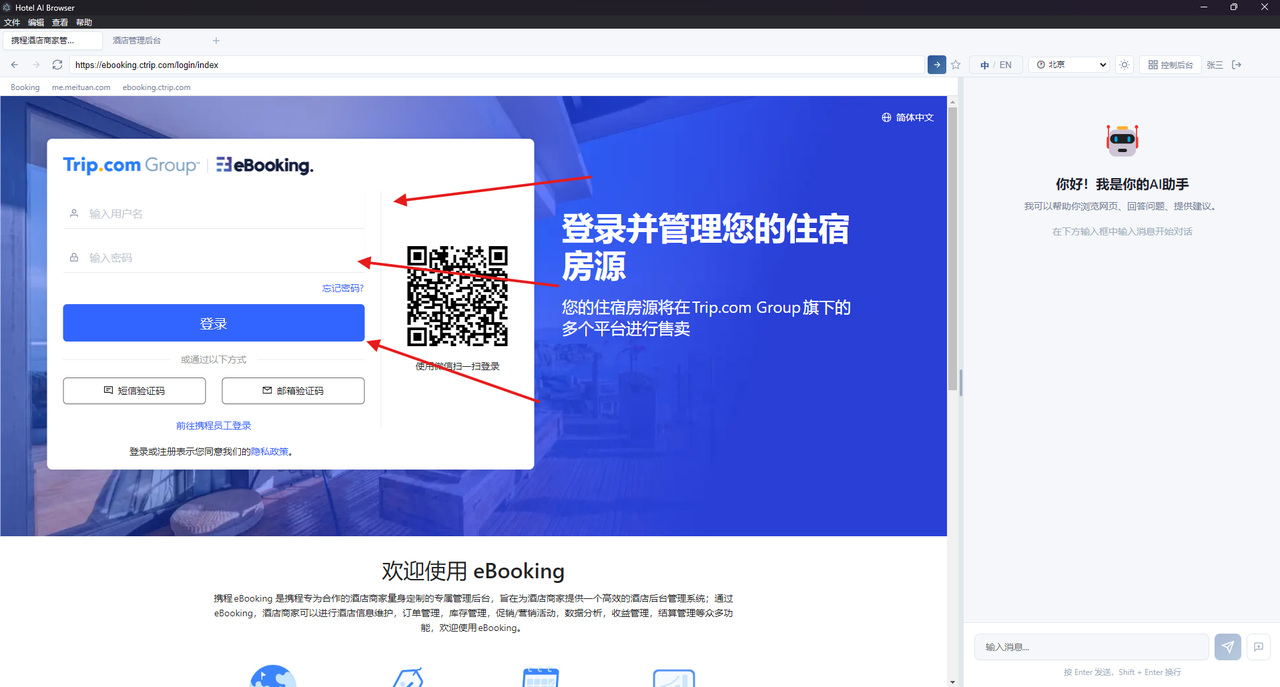Viewport: 1280px width, 687px height.
Task: Send message with paper plane icon
Action: [x=1228, y=647]
